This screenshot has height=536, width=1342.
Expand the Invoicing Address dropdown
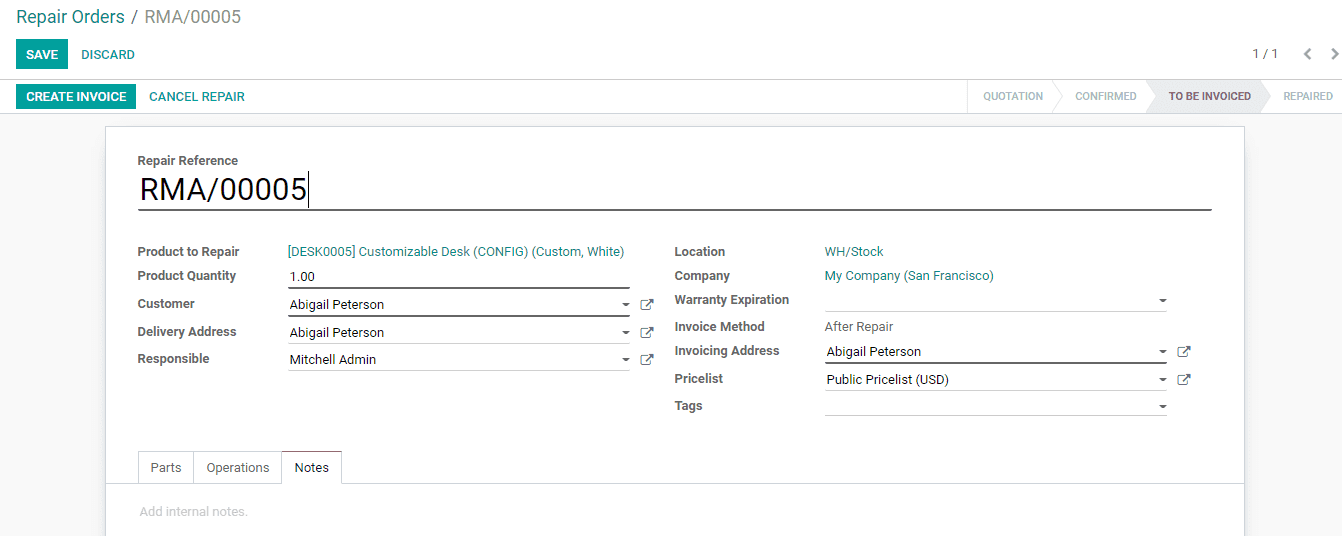point(1162,352)
